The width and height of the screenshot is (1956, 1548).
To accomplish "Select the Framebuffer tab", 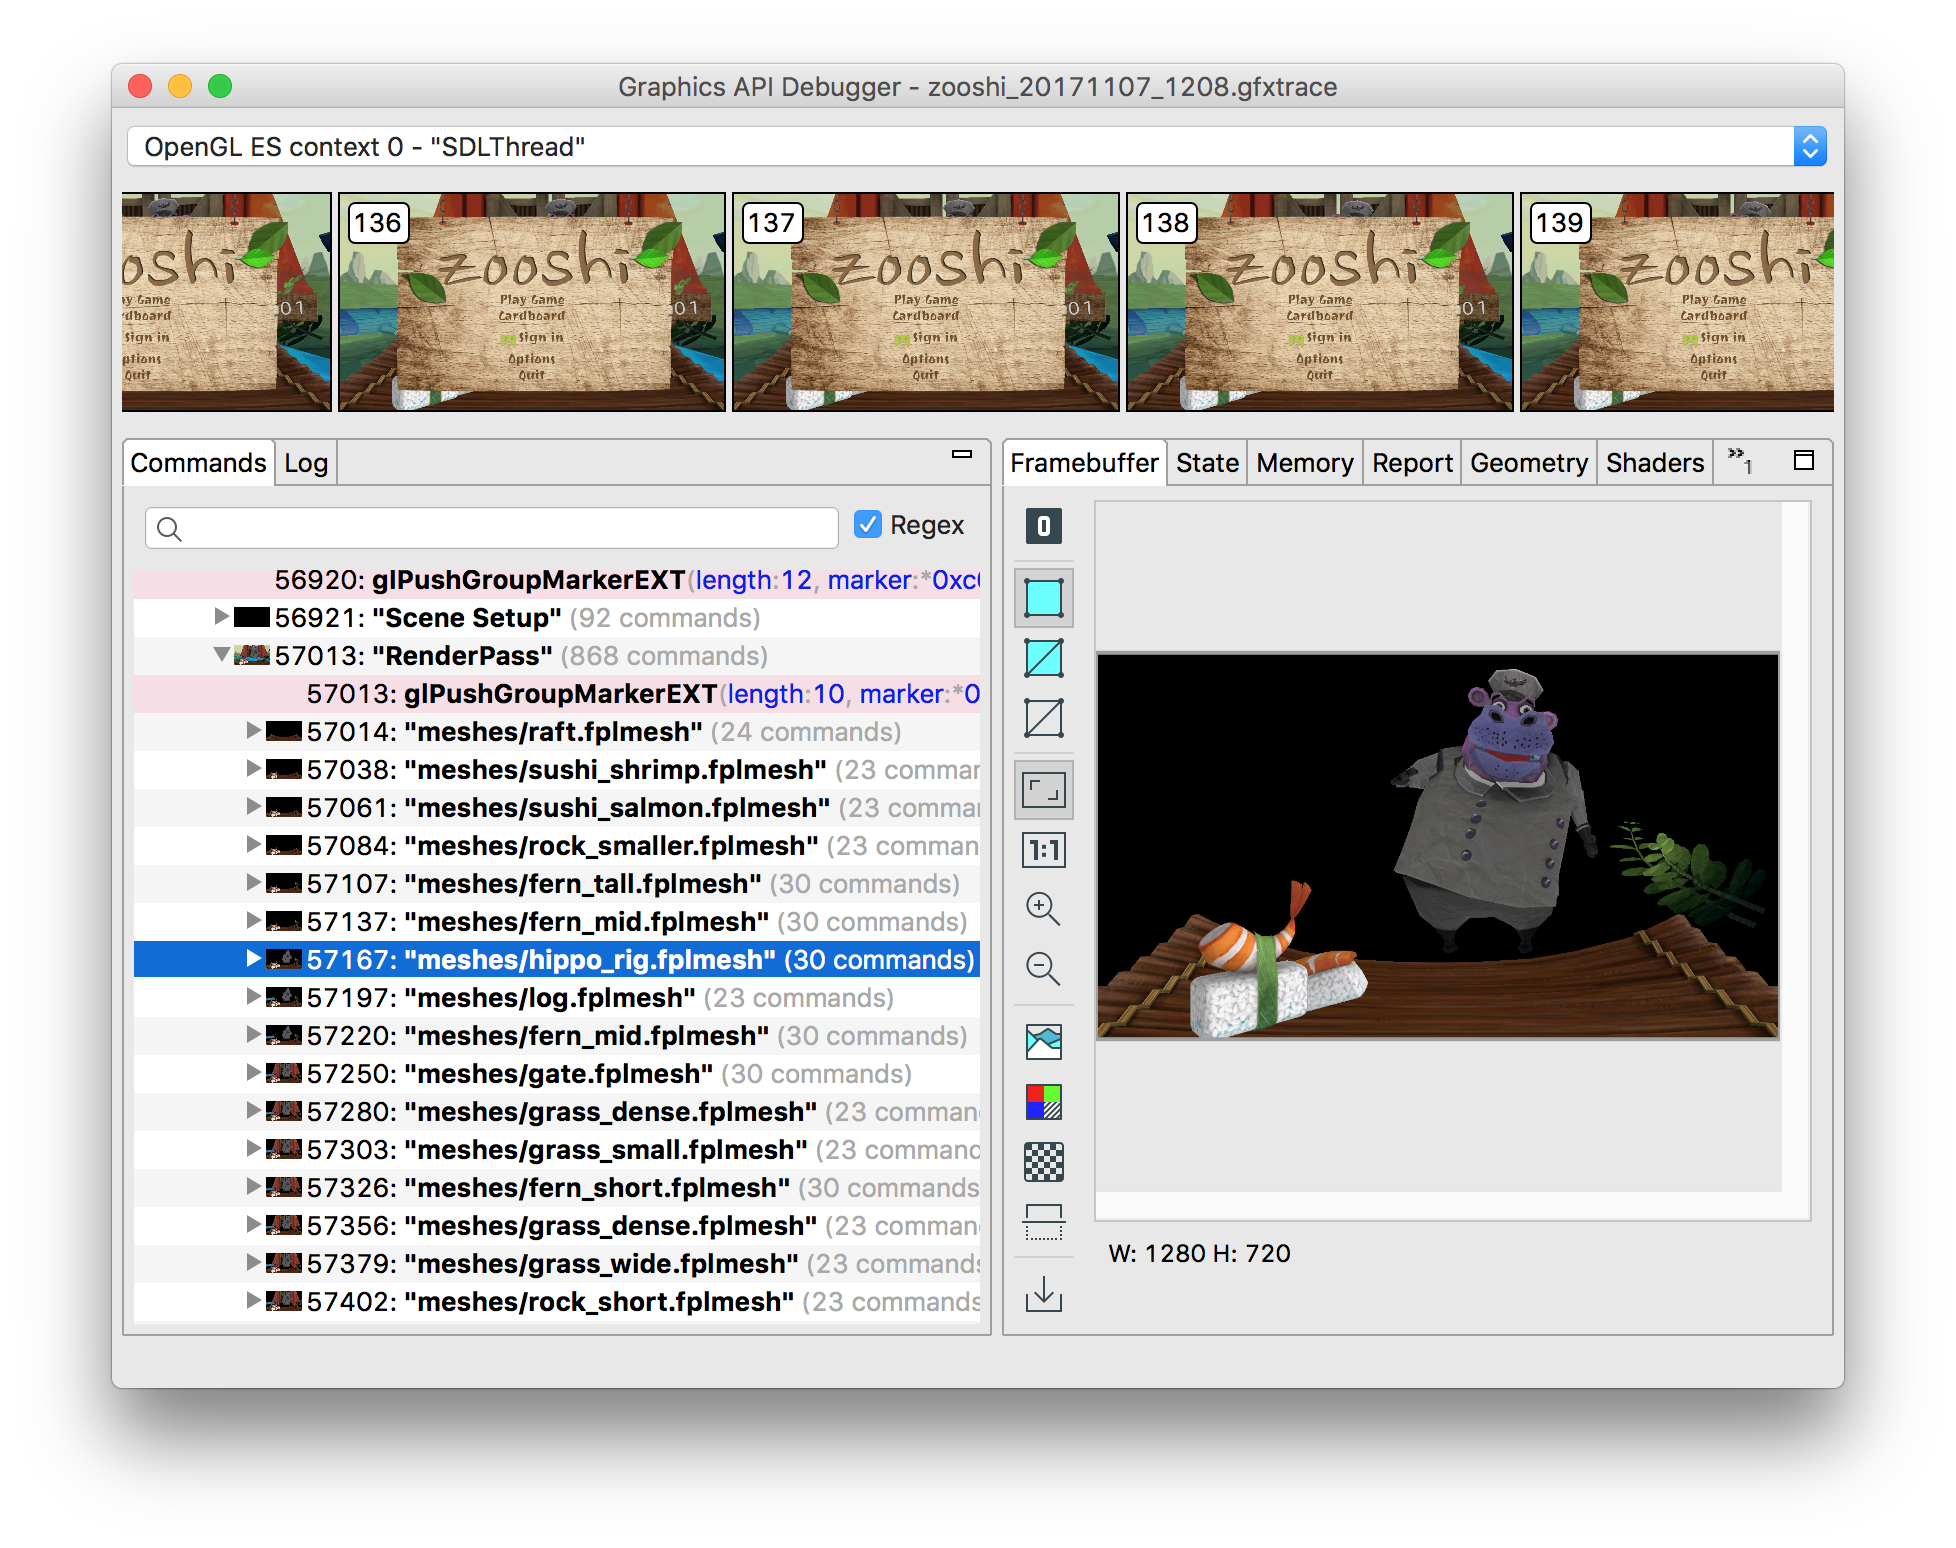I will coord(1084,463).
